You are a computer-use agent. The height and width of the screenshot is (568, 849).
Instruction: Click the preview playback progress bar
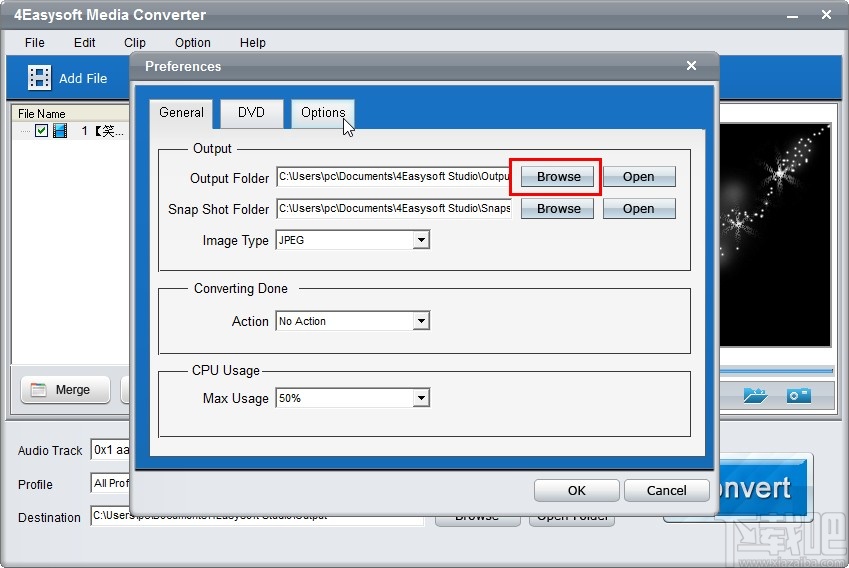(x=776, y=371)
